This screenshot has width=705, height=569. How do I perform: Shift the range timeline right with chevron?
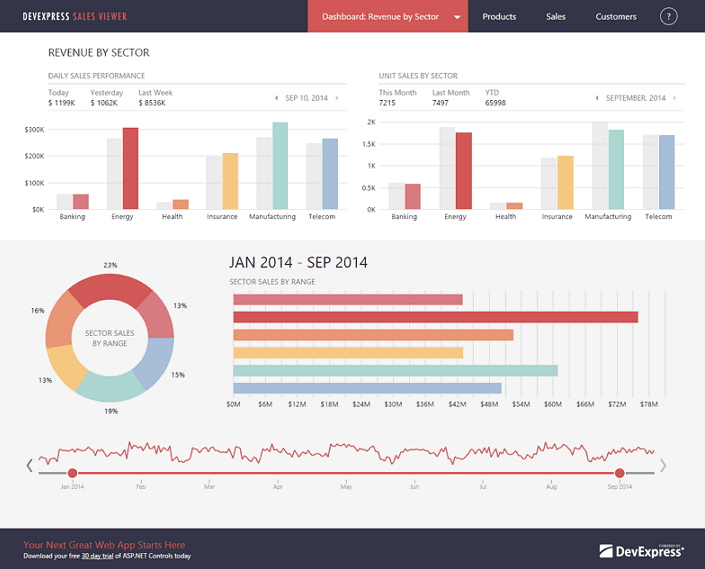(x=663, y=465)
